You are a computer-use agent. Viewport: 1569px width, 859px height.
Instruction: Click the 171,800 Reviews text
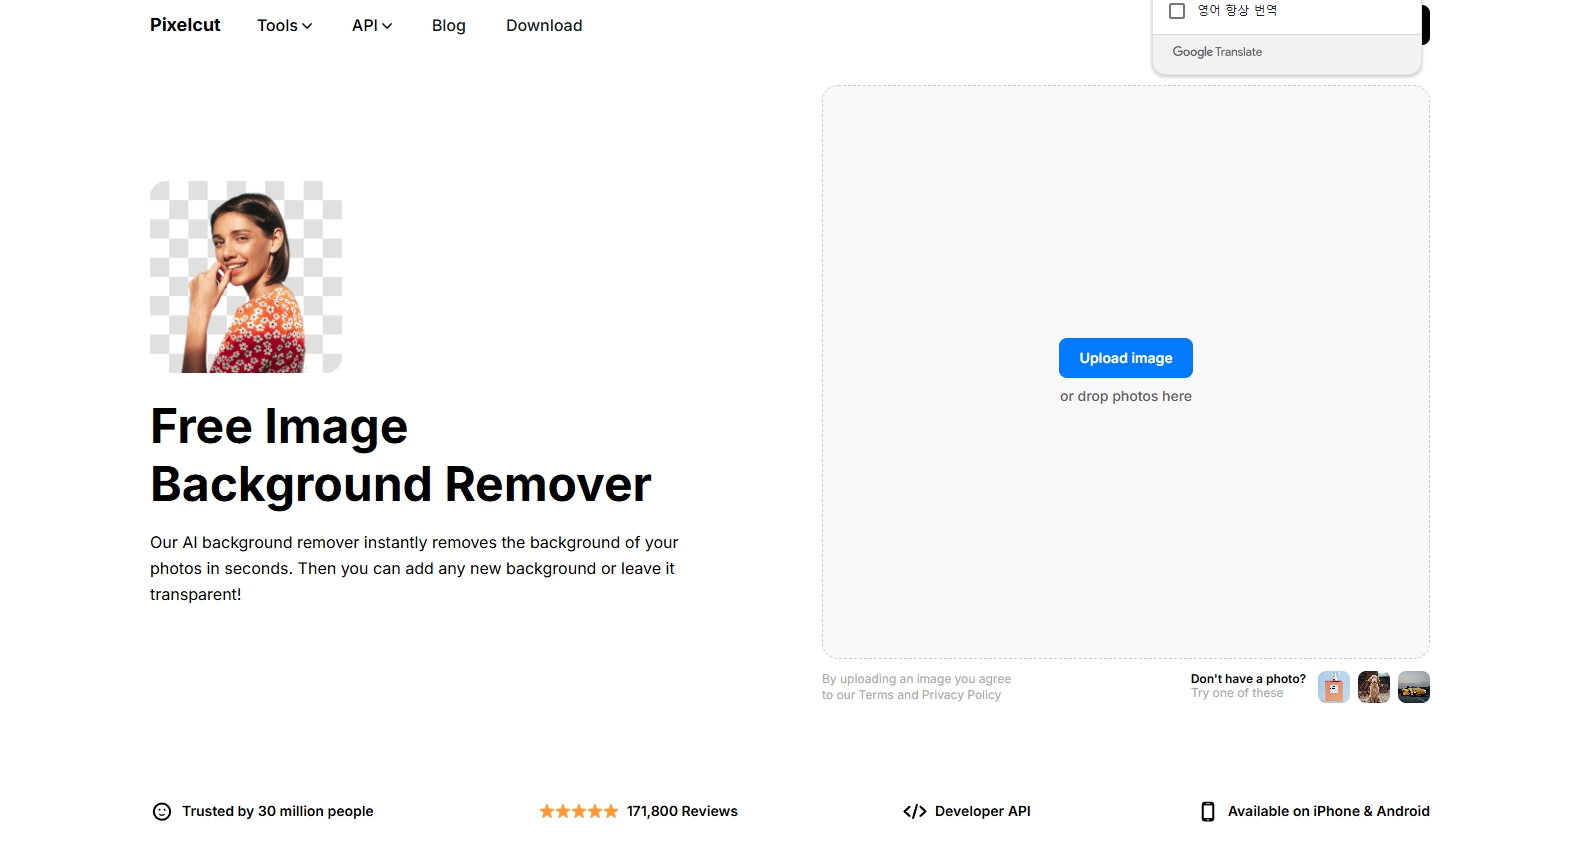click(682, 811)
